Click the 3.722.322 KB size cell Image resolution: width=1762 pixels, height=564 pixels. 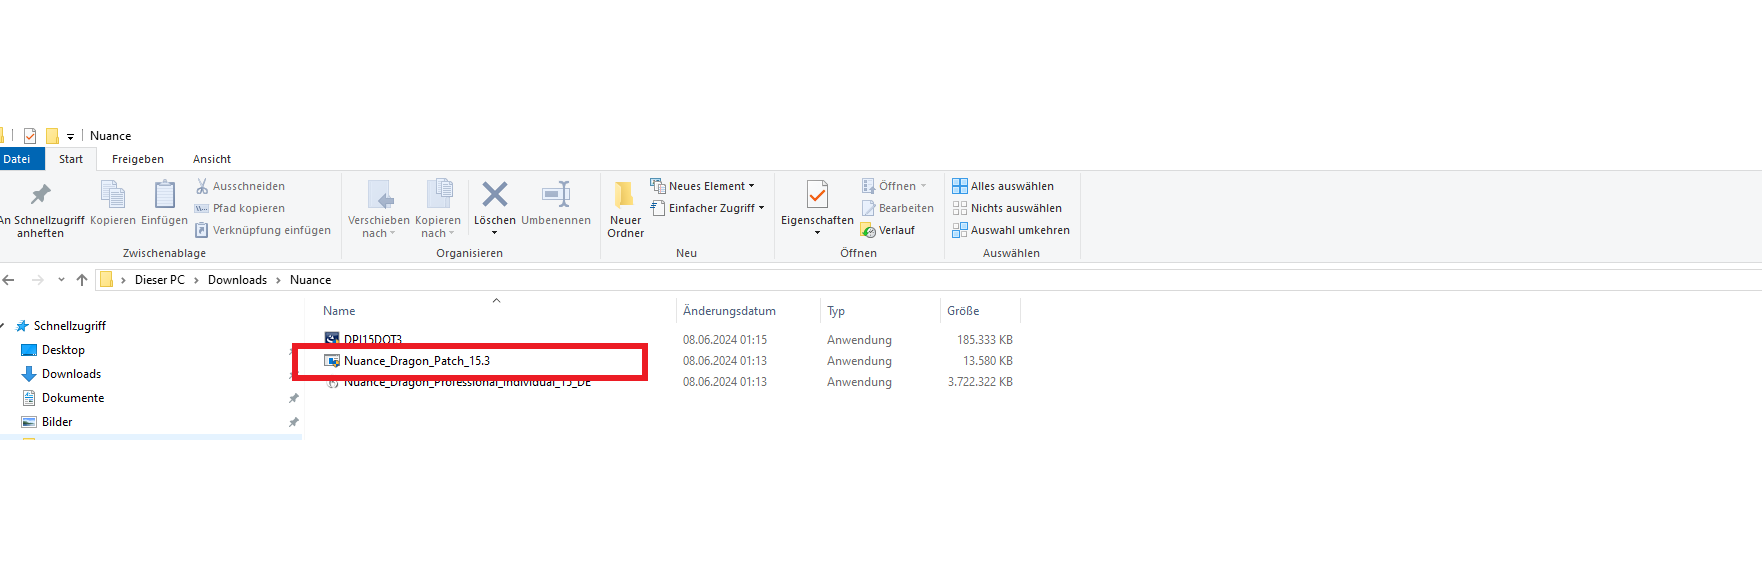point(980,382)
